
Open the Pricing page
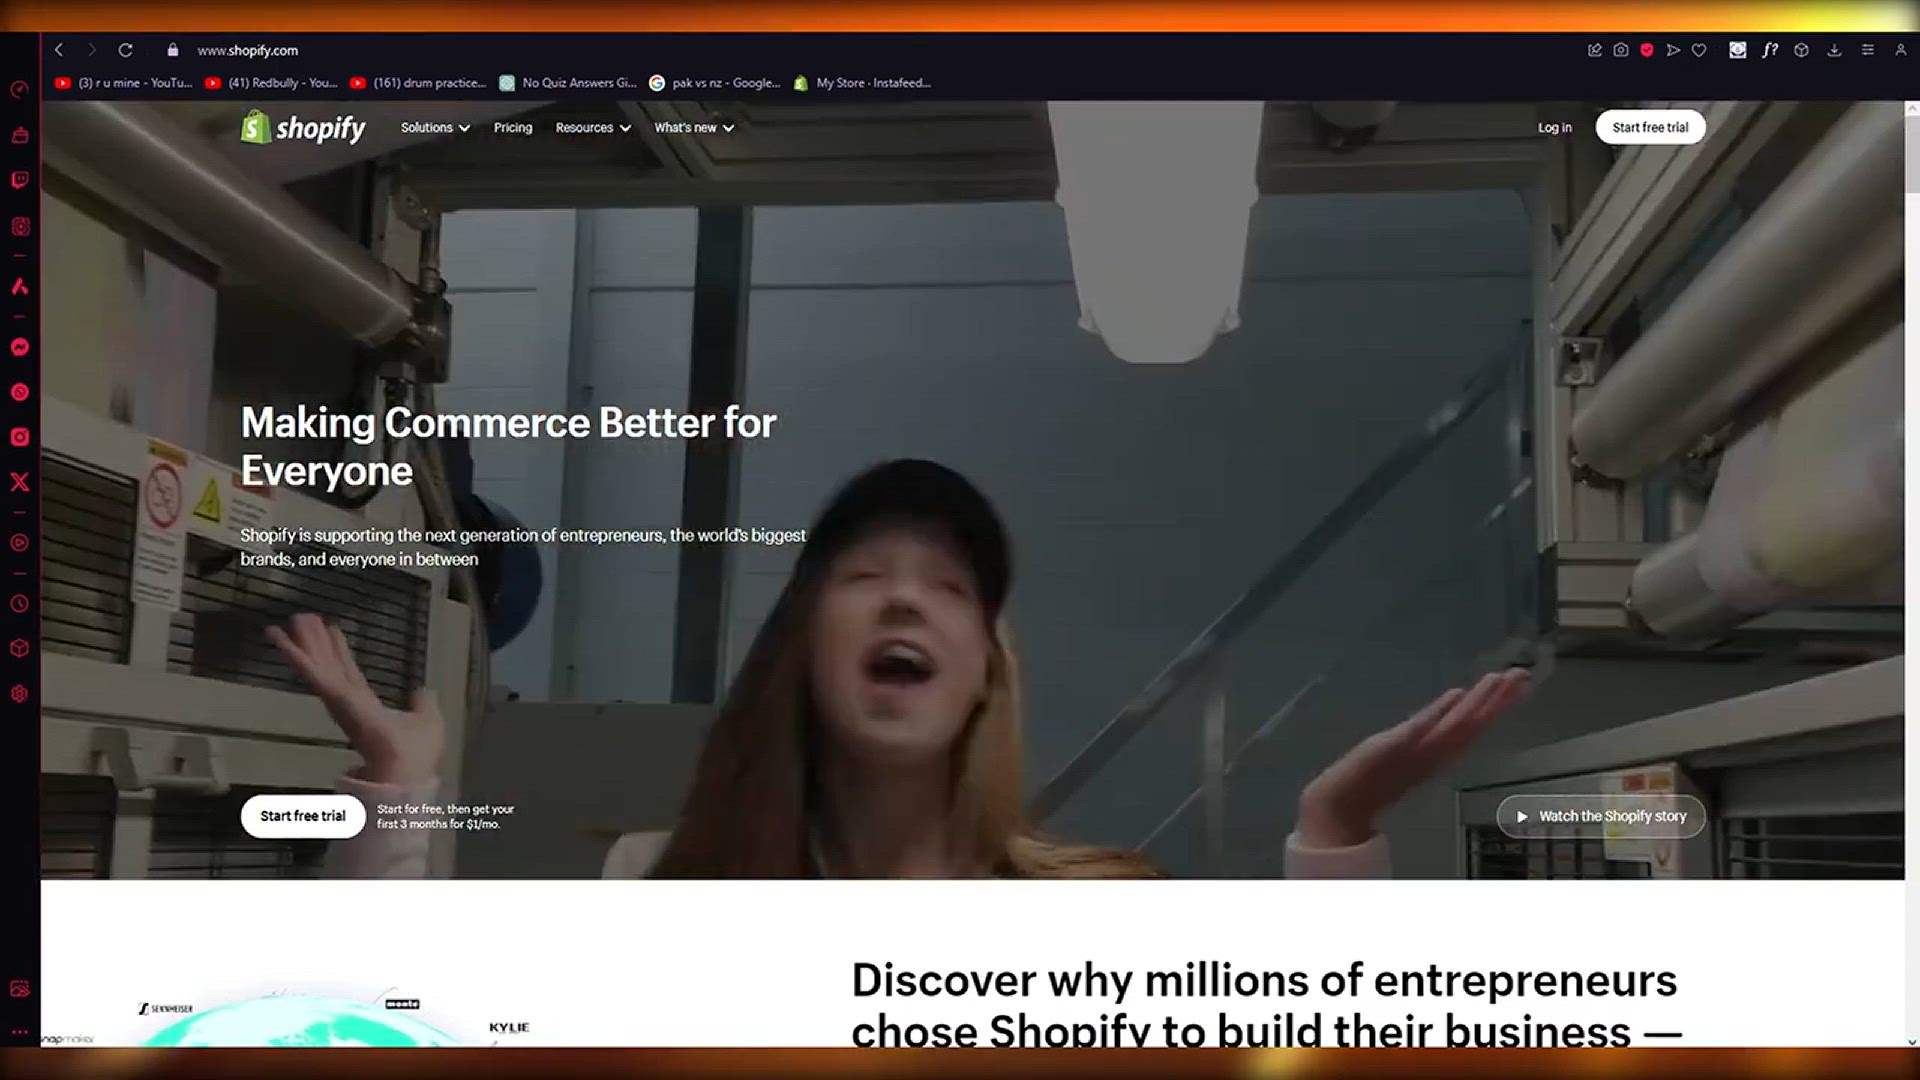[513, 128]
